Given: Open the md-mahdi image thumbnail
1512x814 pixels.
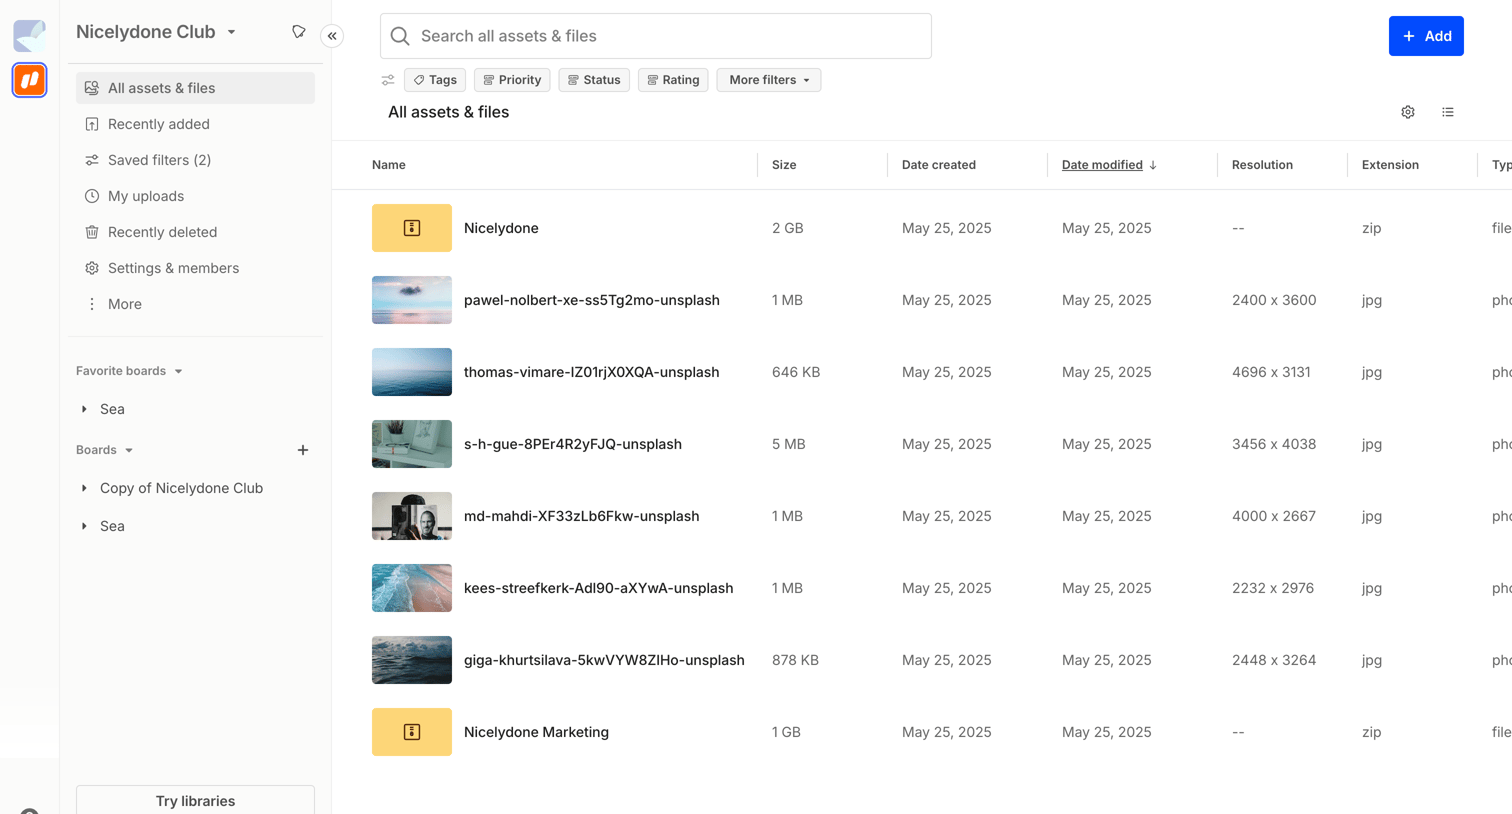Looking at the screenshot, I should pos(412,516).
